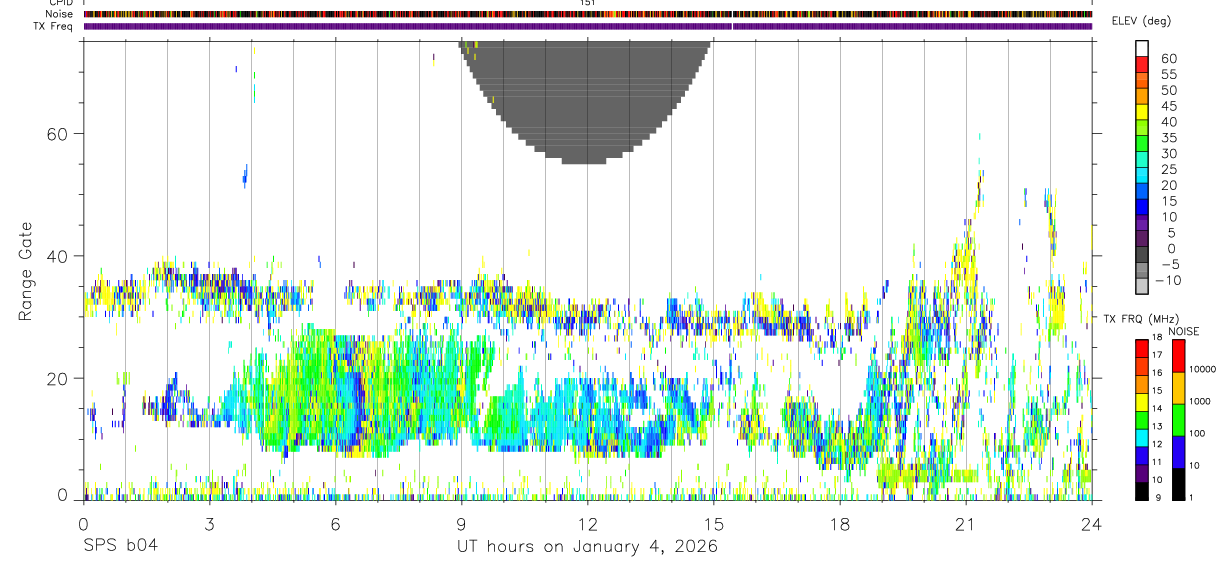Click hour tick label "6" on time axis
1228x567 pixels.
(x=335, y=524)
